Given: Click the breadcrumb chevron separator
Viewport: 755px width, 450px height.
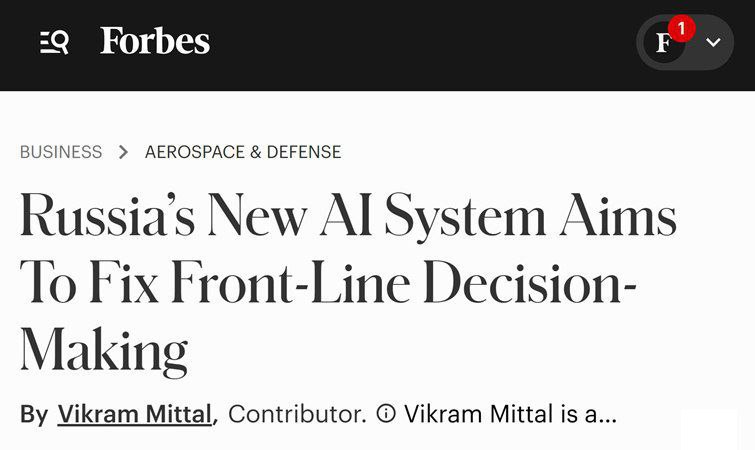Looking at the screenshot, I should pos(124,152).
